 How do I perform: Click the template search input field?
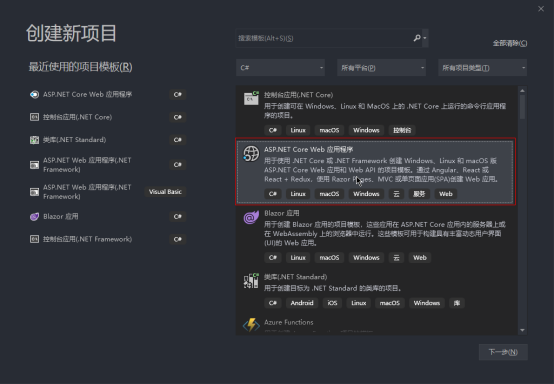tap(323, 38)
